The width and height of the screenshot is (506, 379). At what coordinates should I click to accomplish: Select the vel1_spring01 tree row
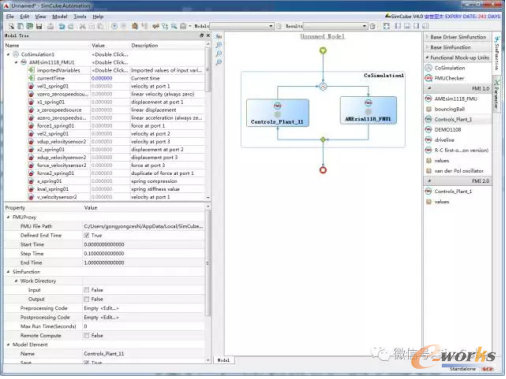point(104,86)
